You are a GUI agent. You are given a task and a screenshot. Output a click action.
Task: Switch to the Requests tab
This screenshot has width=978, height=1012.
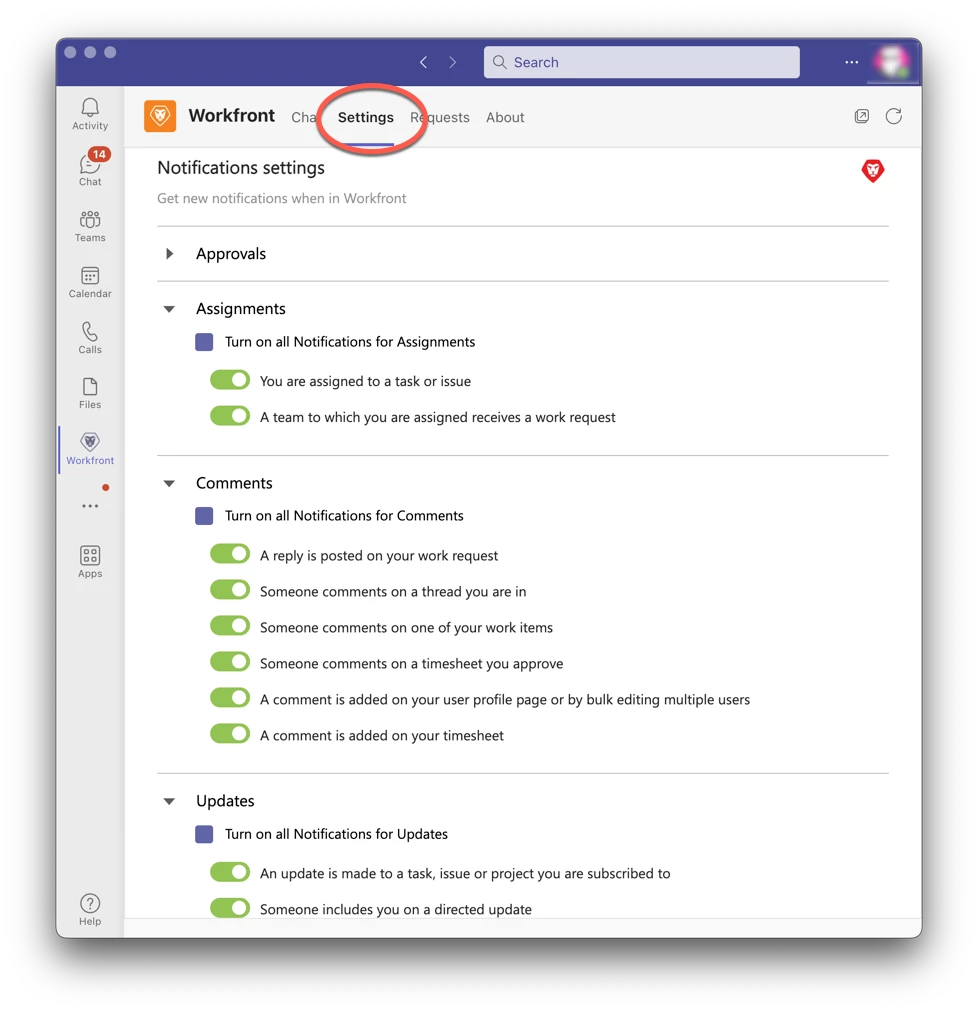pyautogui.click(x=440, y=117)
